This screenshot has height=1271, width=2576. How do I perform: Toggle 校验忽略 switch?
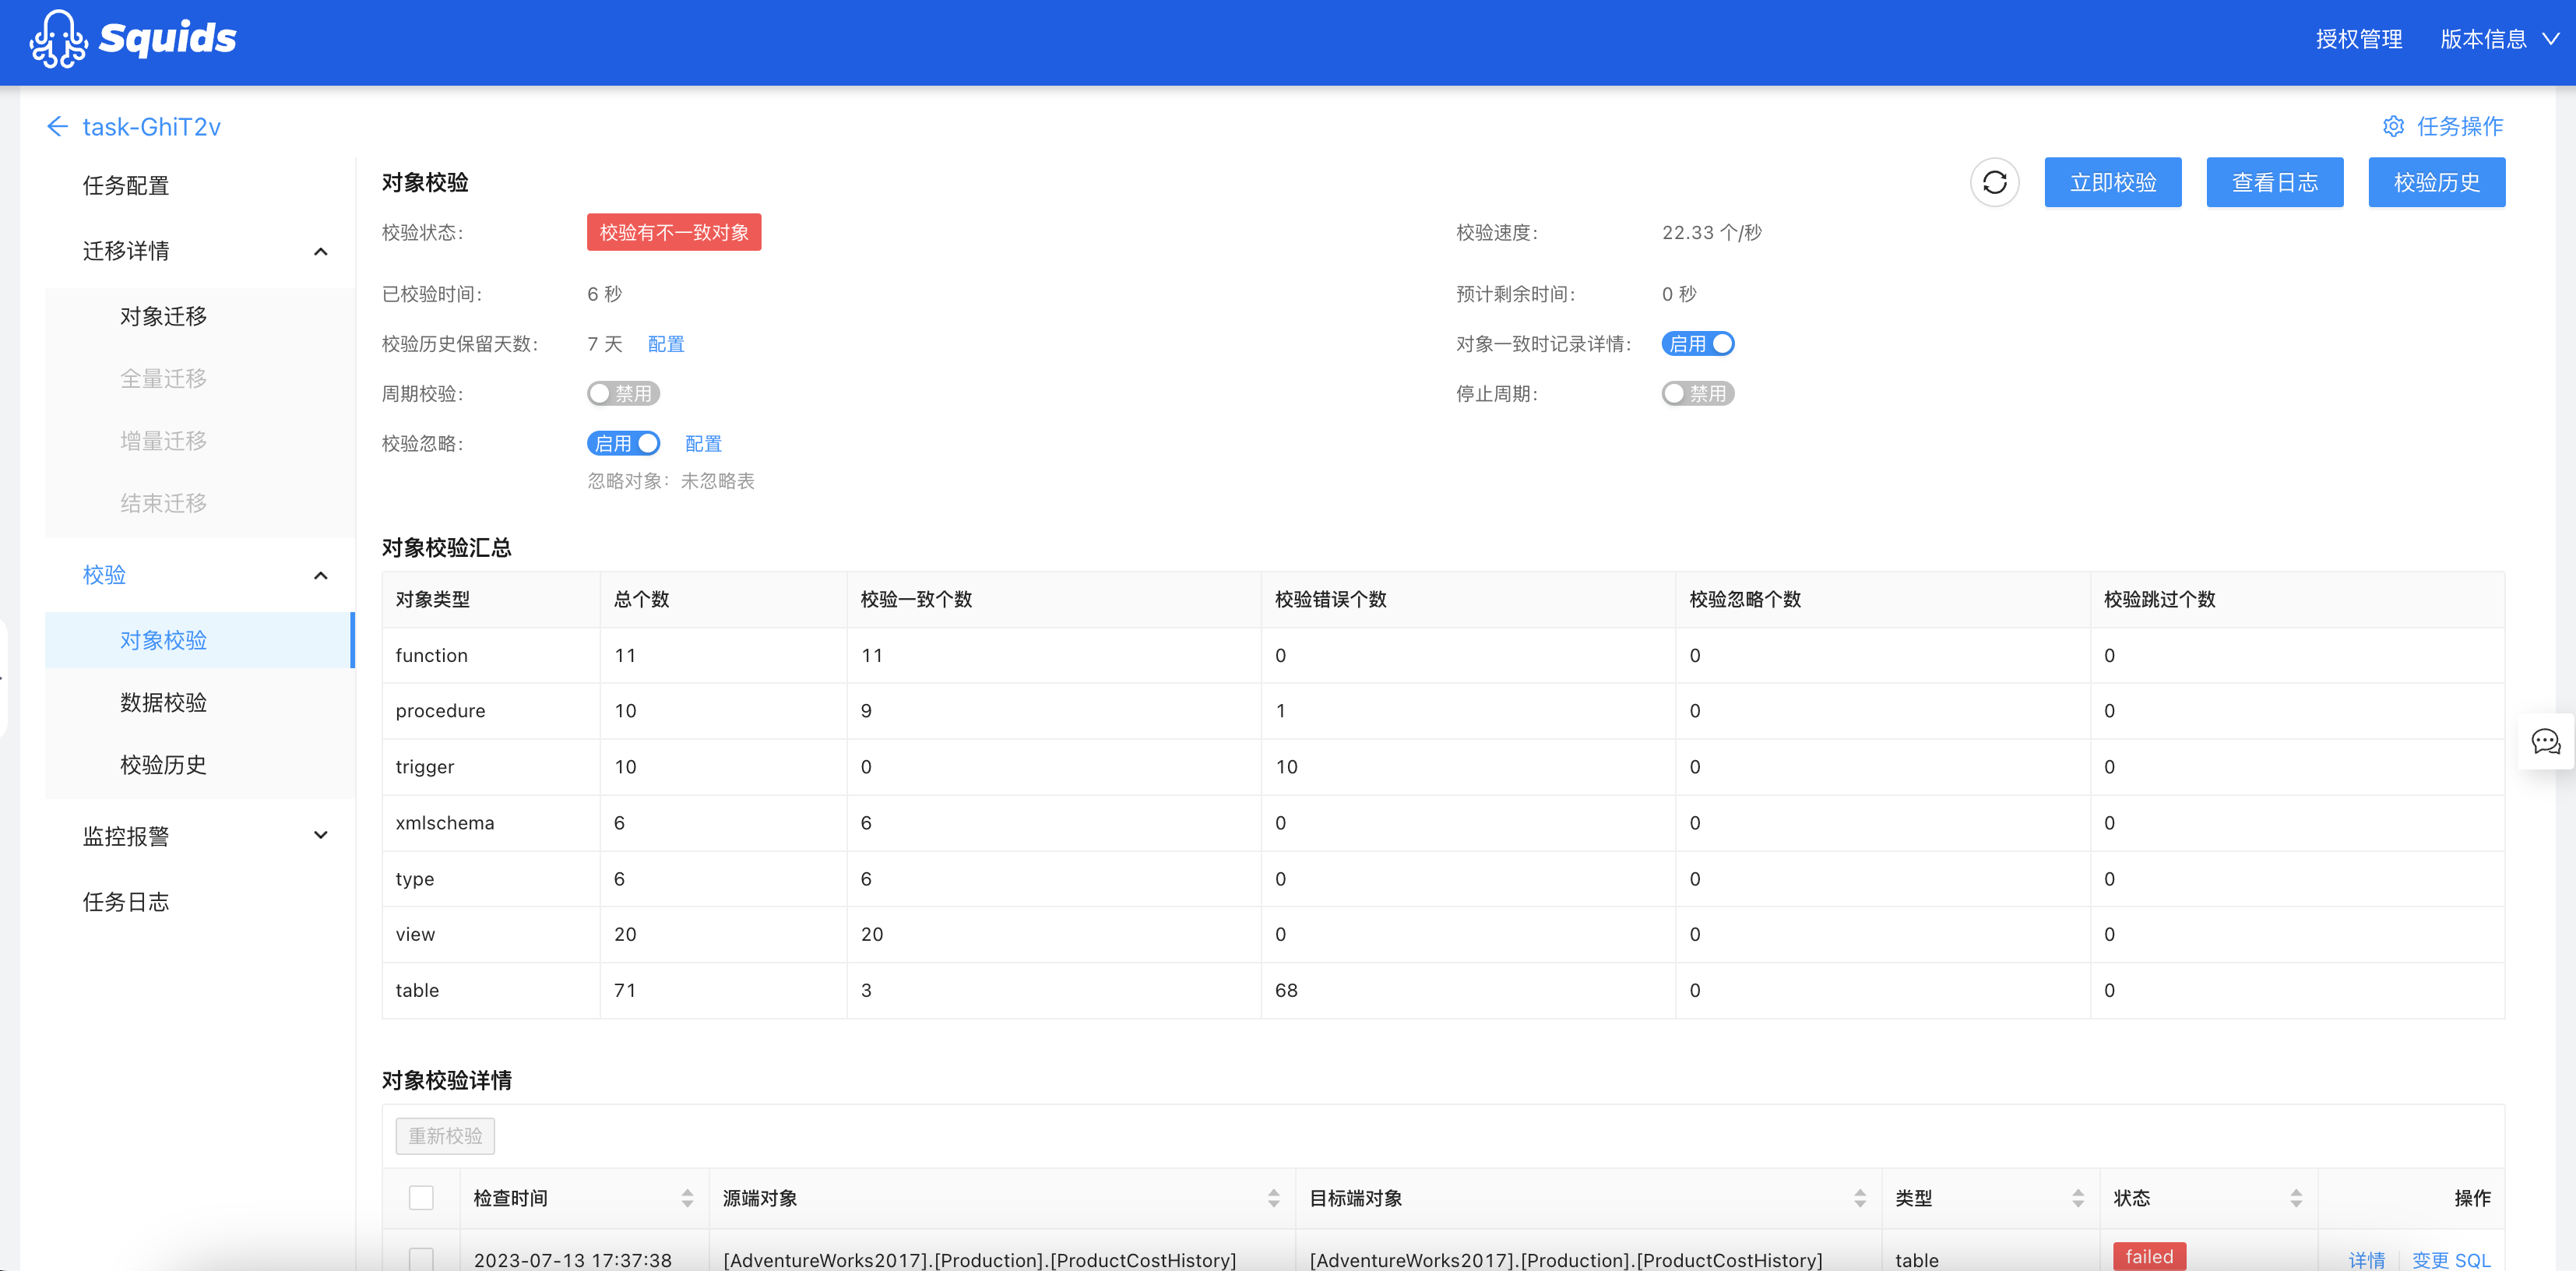pos(623,443)
